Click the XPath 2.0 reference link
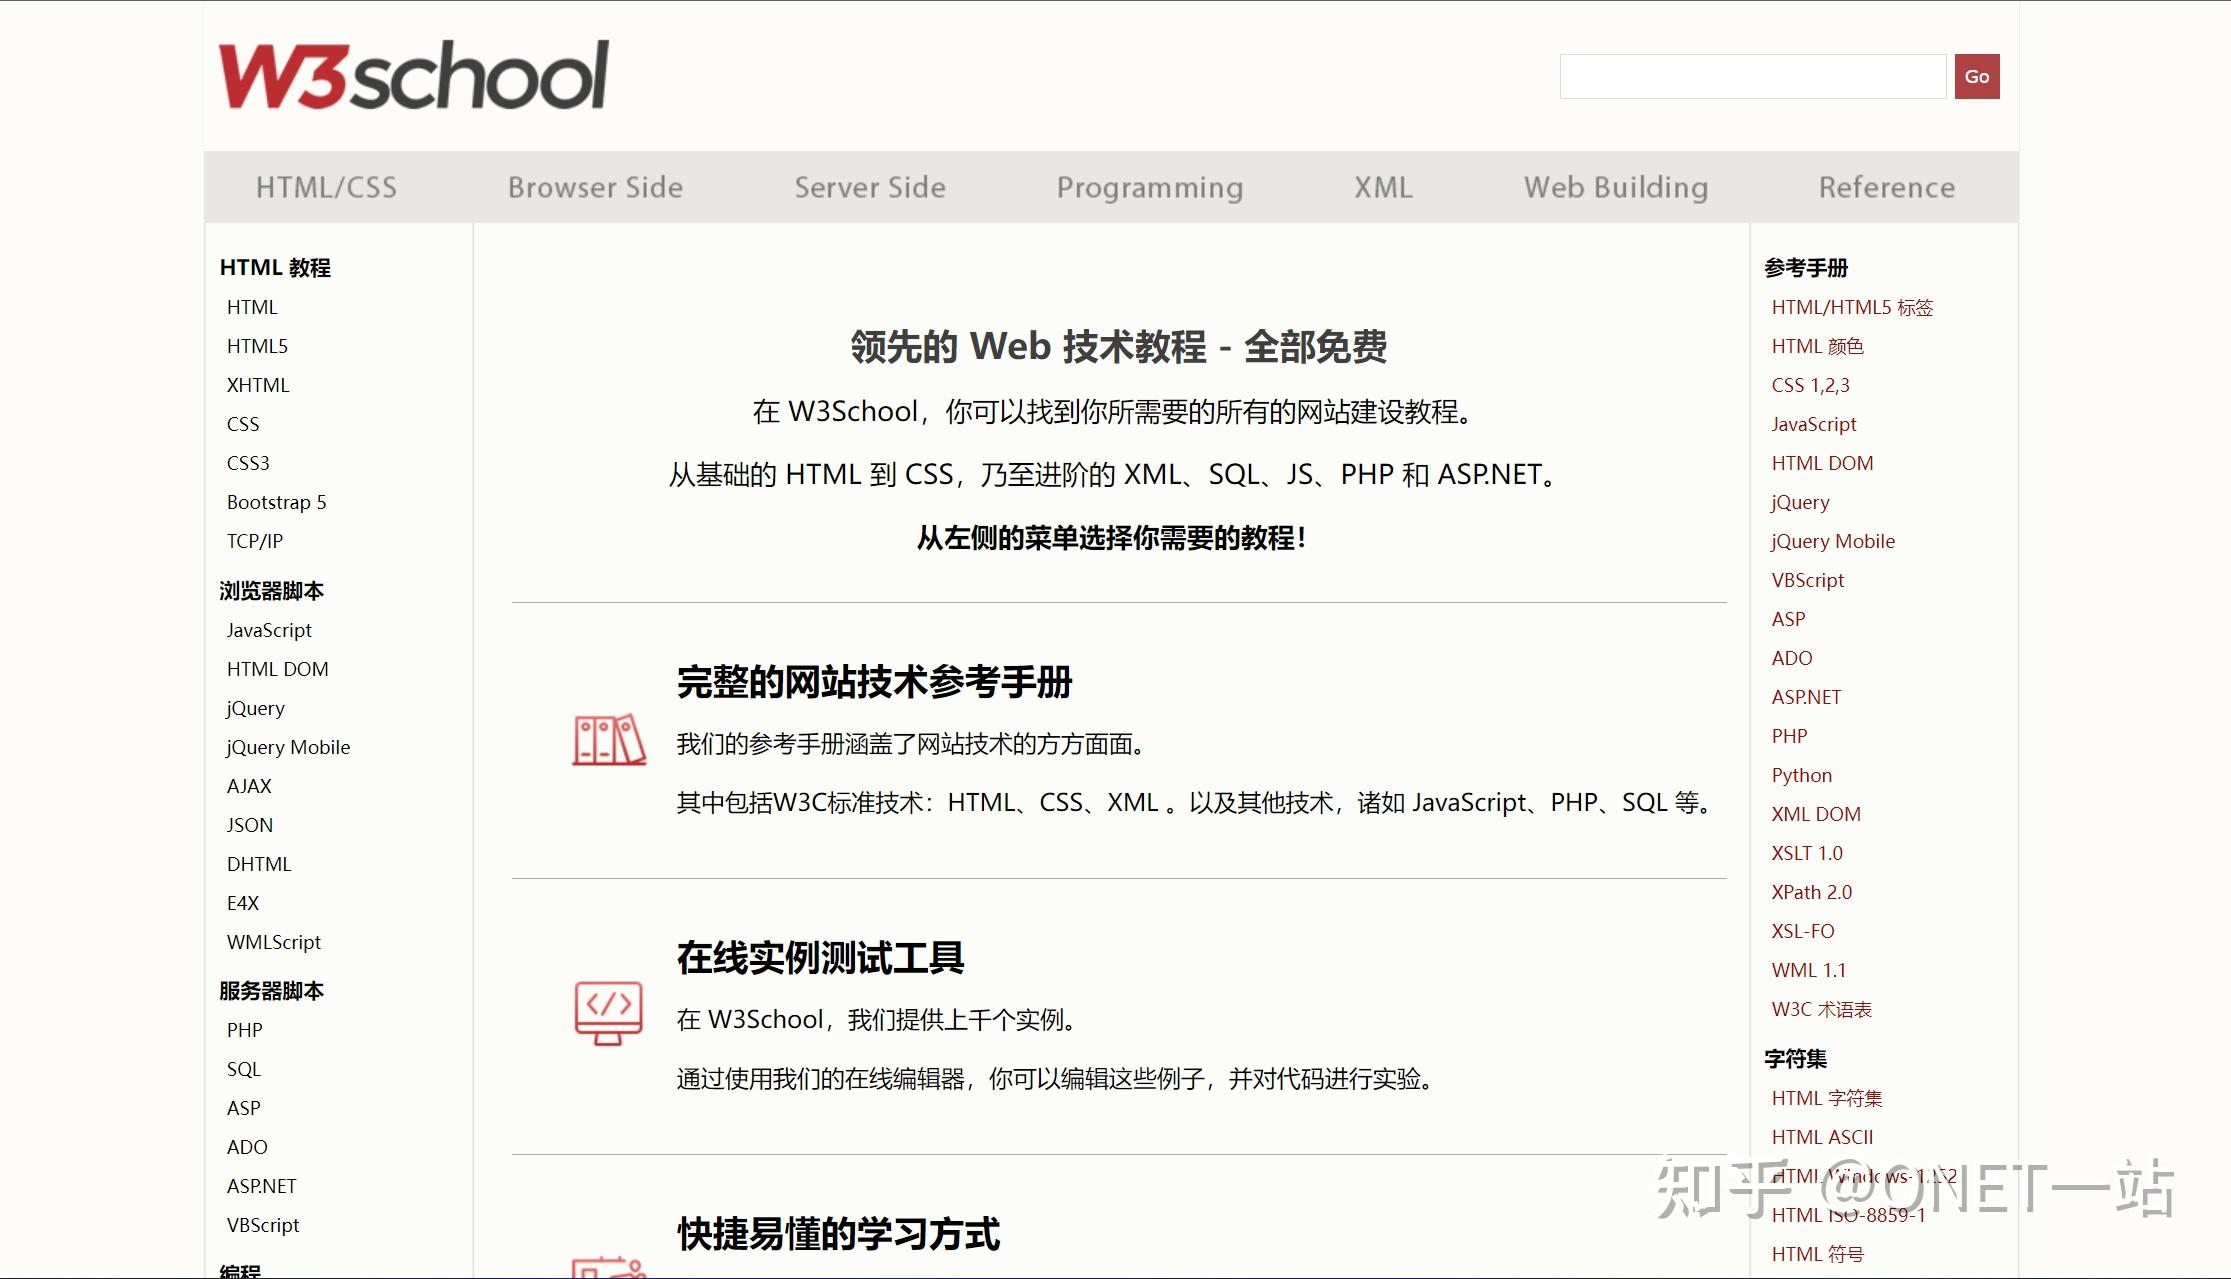Image resolution: width=2231 pixels, height=1279 pixels. tap(1812, 891)
